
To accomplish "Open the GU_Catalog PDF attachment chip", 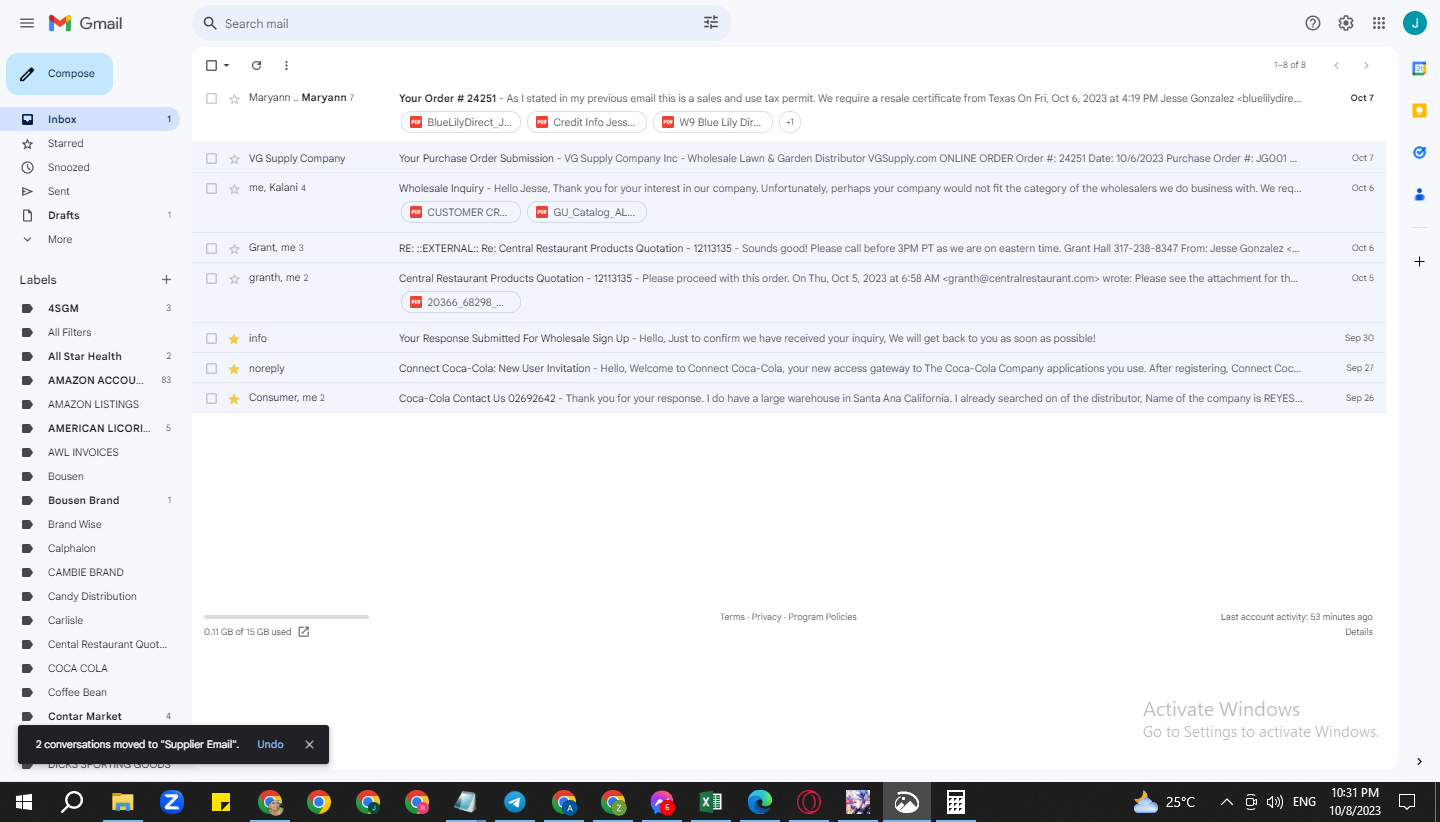I will (587, 212).
